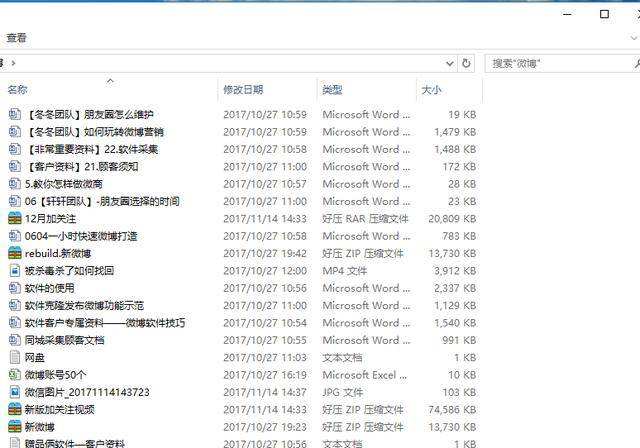This screenshot has height=448, width=640.
Task: Select file 0604一小时快速微博打造
Action: (x=81, y=237)
